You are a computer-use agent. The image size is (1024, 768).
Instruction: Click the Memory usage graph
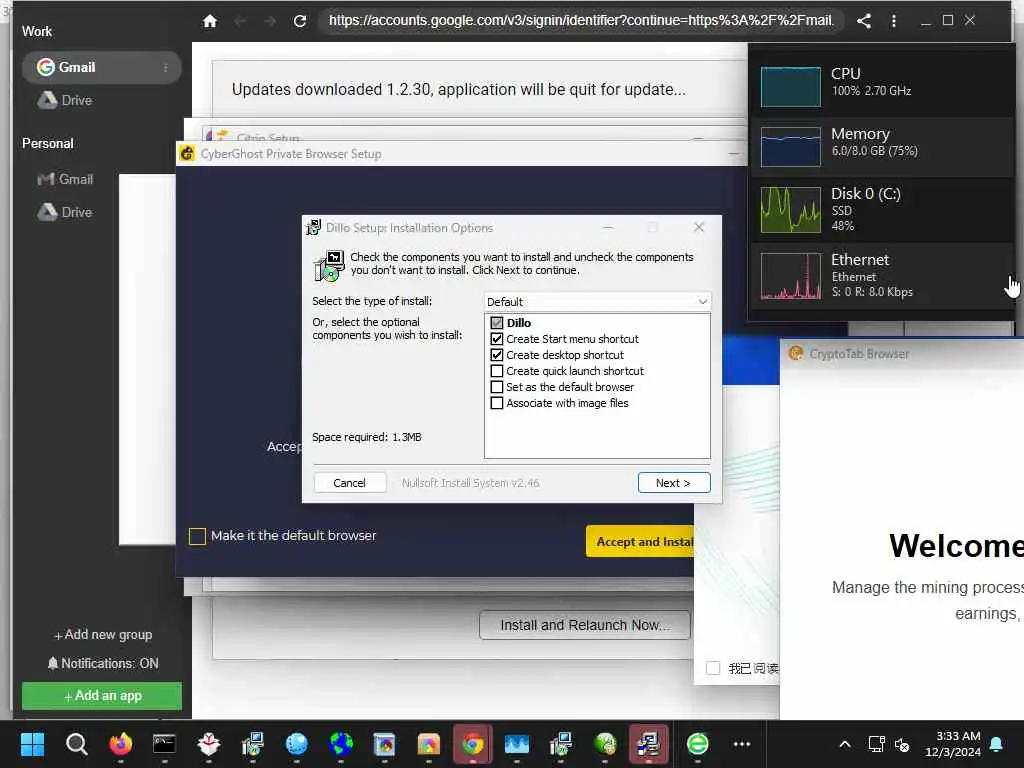[x=790, y=147]
